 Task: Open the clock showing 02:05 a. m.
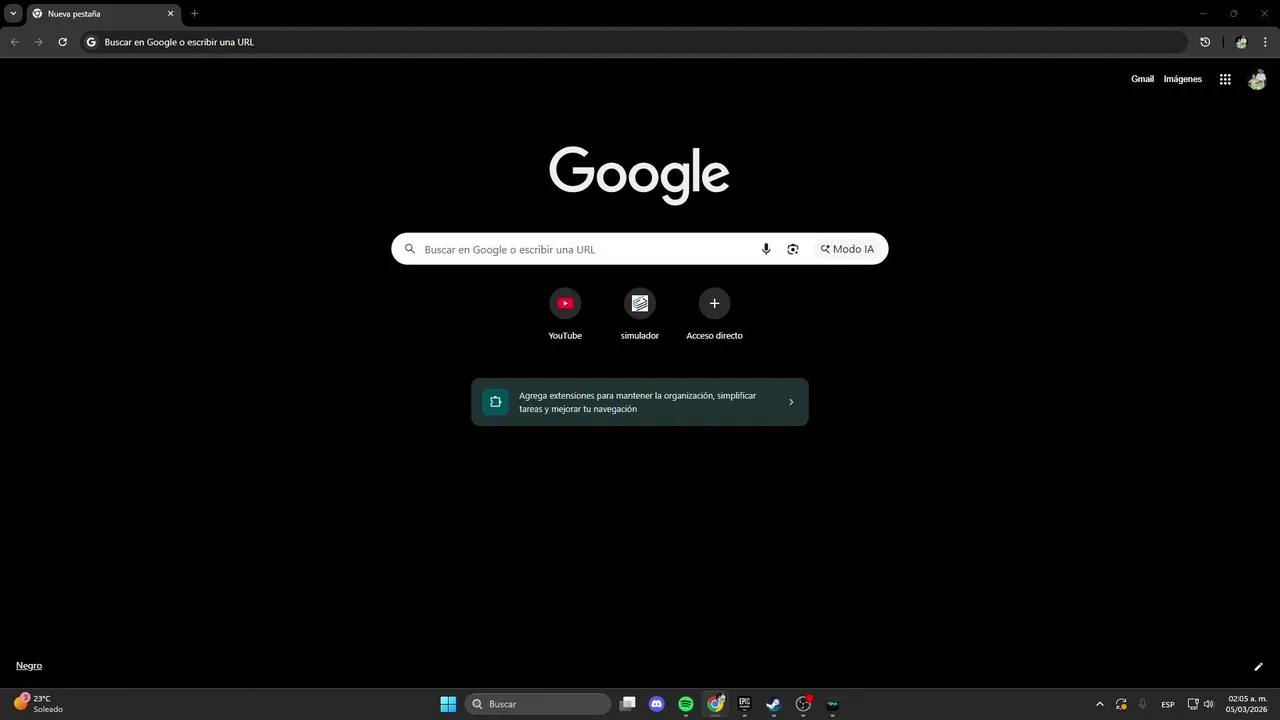point(1247,704)
